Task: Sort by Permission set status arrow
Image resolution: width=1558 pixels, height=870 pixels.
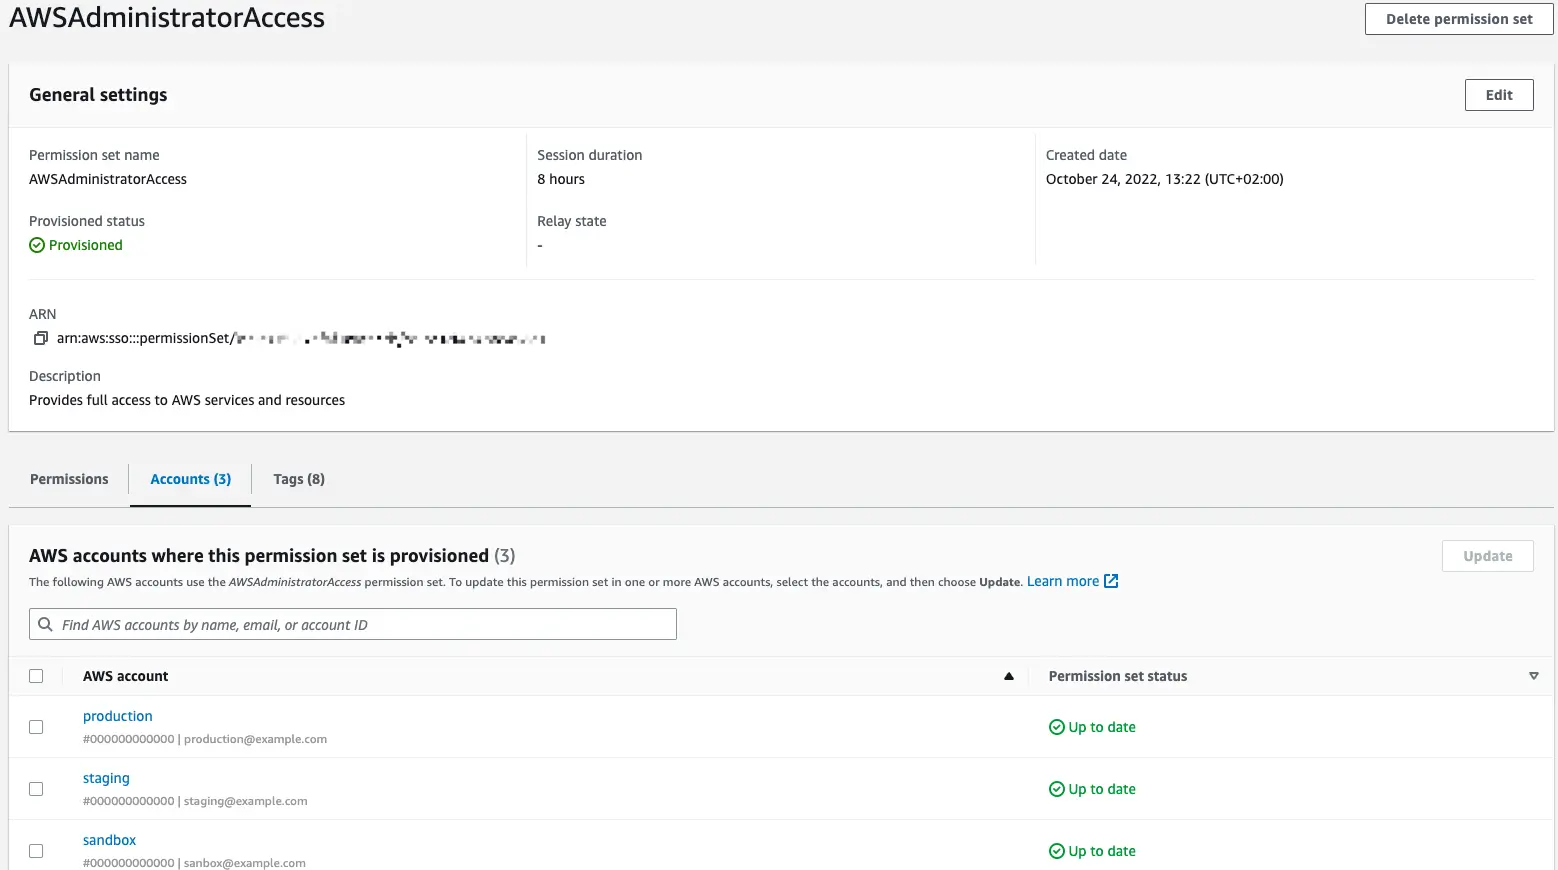Action: tap(1534, 676)
